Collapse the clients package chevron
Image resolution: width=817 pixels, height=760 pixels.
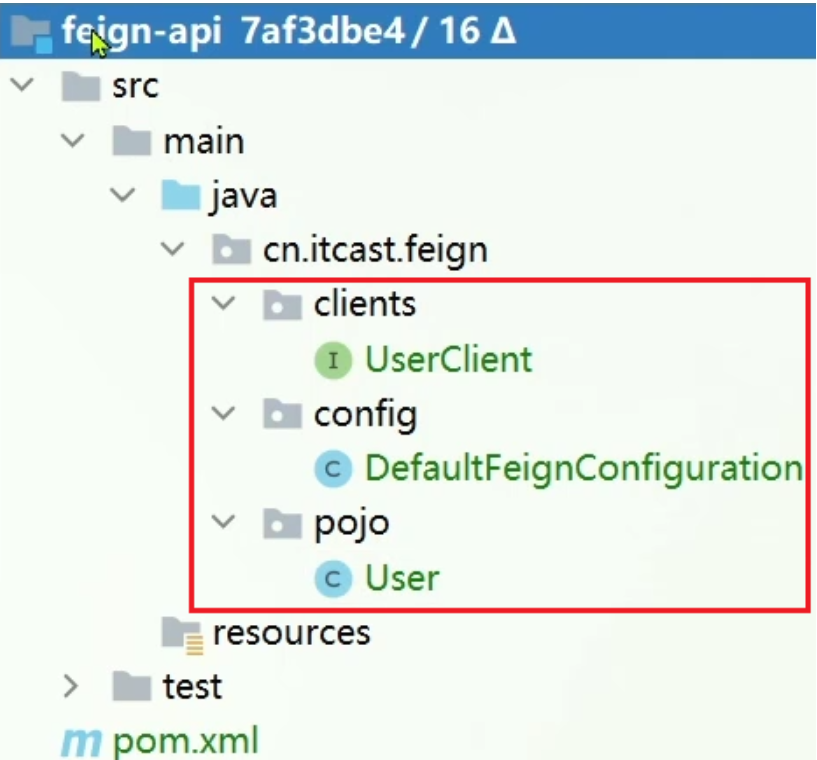(x=228, y=304)
